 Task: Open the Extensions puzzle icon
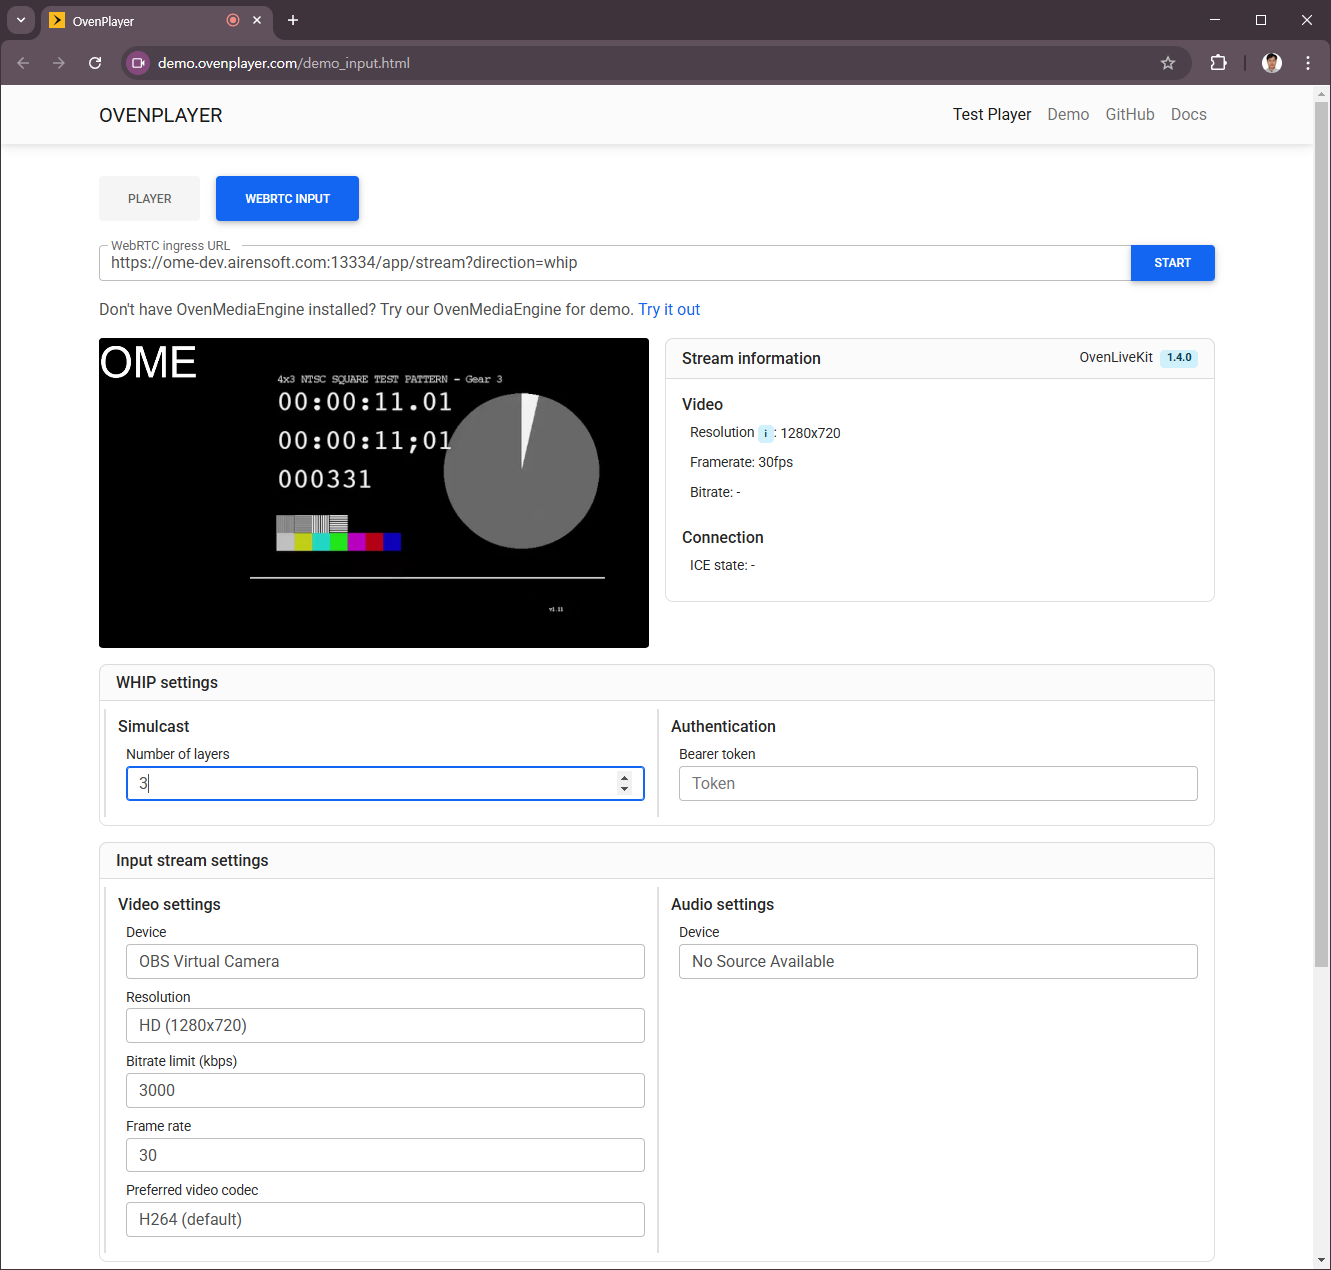pos(1218,63)
